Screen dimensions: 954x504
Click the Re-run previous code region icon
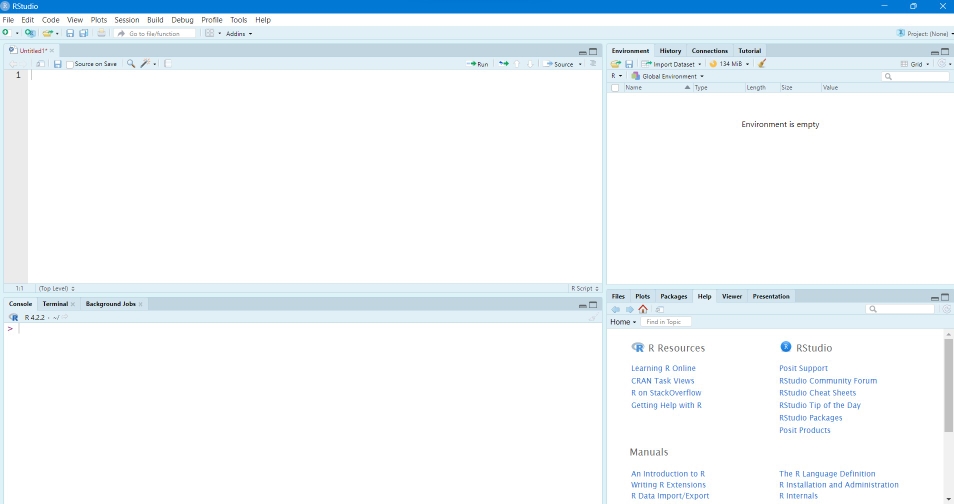[x=504, y=64]
